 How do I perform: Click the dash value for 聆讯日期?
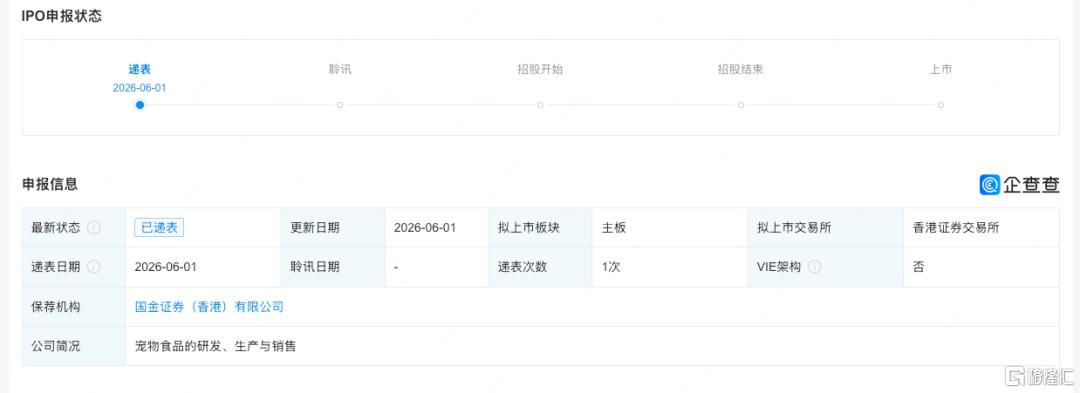(396, 267)
